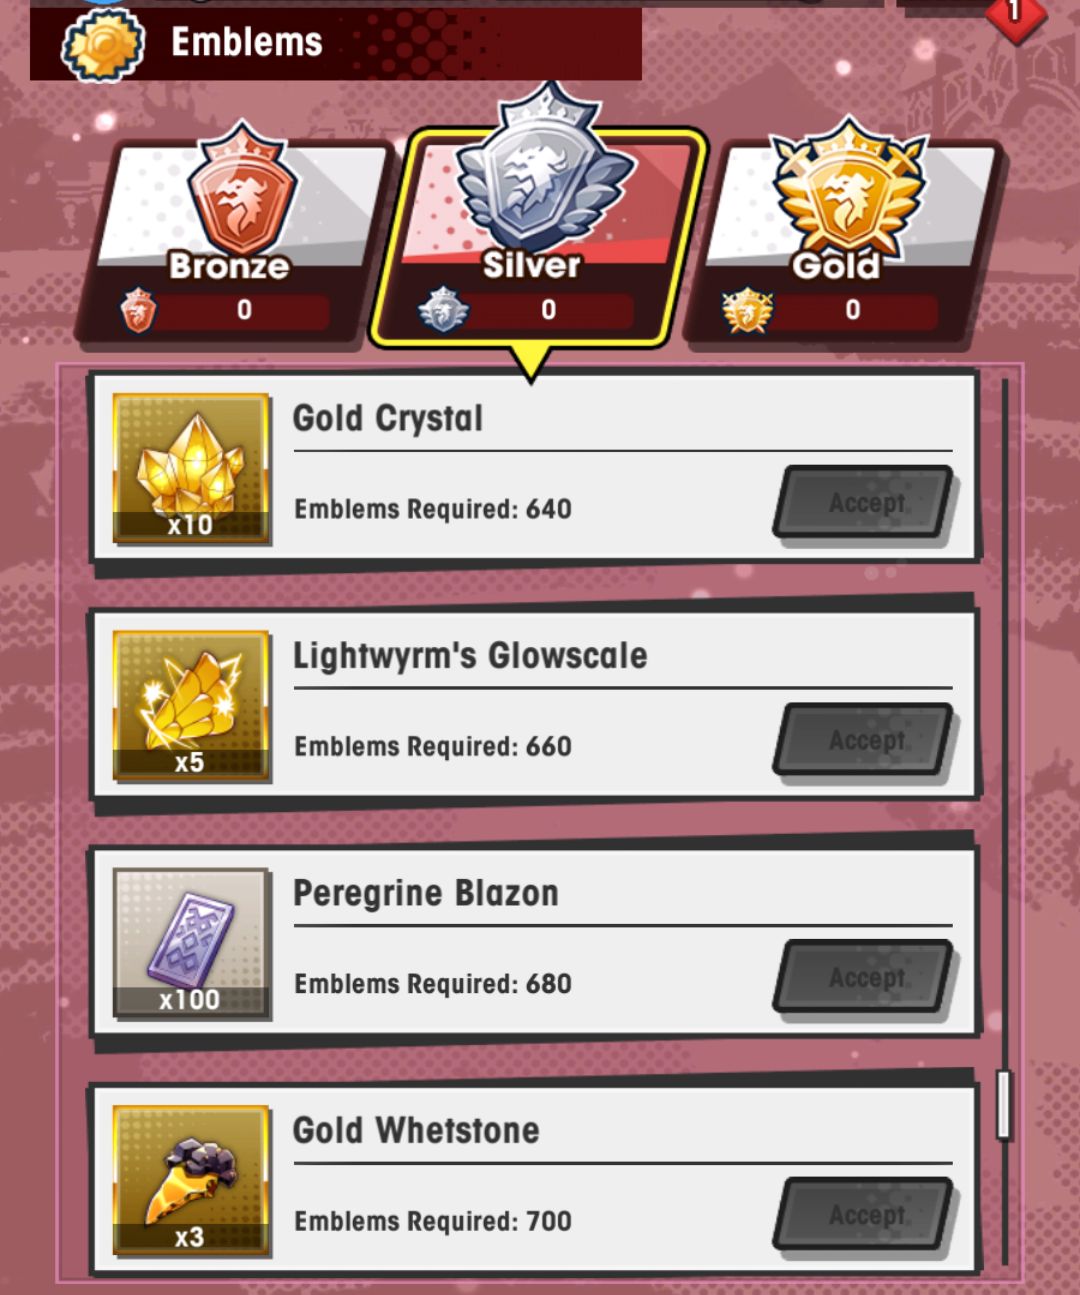This screenshot has width=1080, height=1295.
Task: Select the Gold emblem tab
Action: [x=845, y=240]
